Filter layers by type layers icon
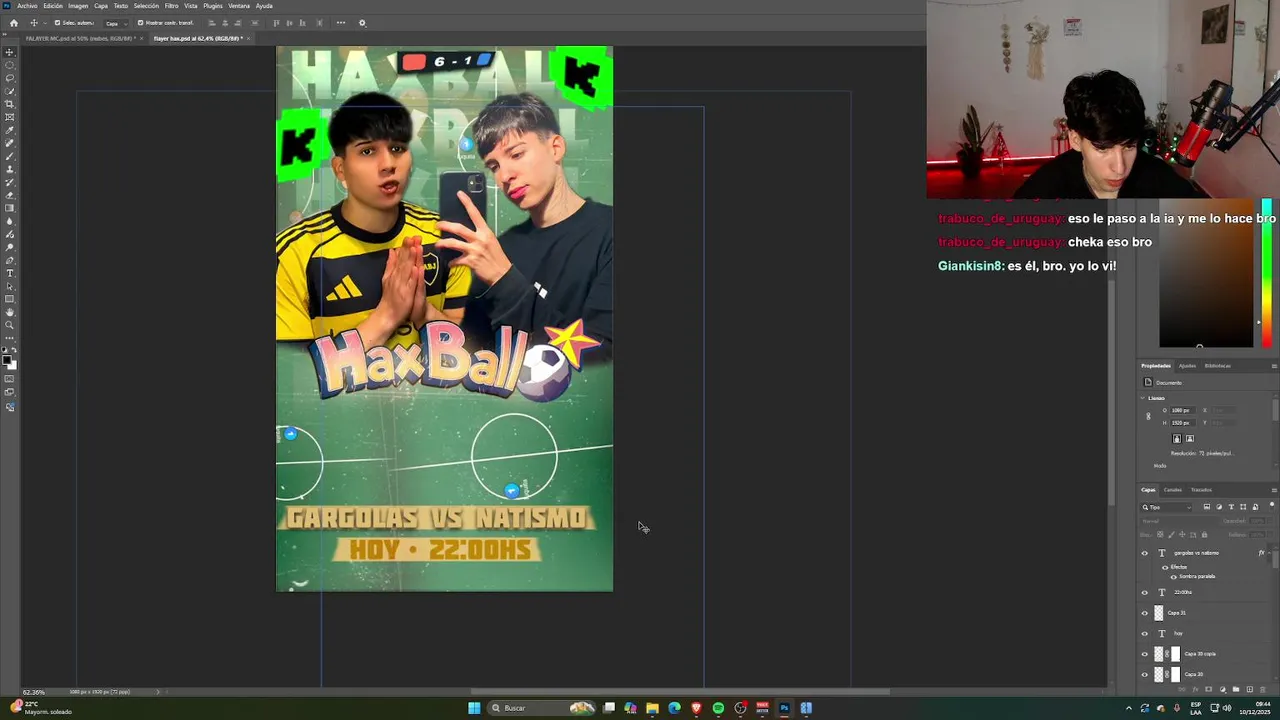1280x720 pixels. point(1231,507)
